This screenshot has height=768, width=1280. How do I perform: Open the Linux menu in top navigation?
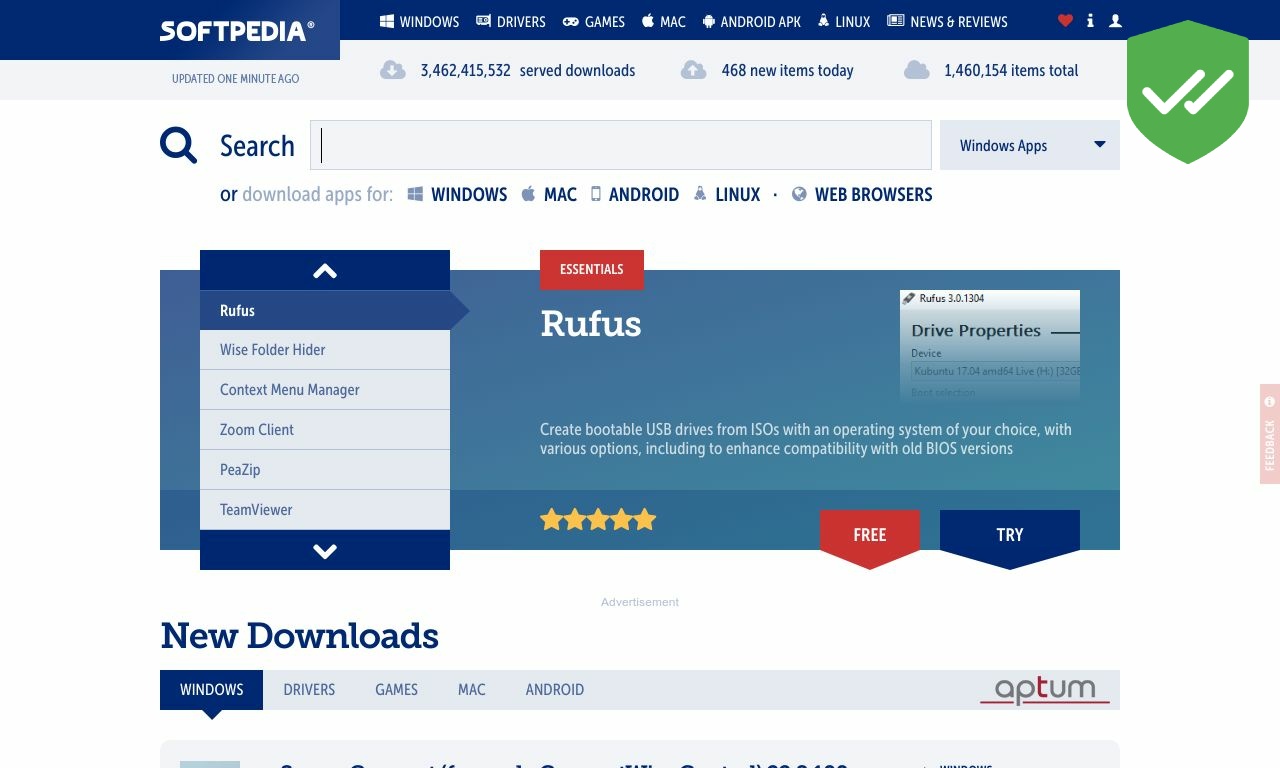(843, 21)
